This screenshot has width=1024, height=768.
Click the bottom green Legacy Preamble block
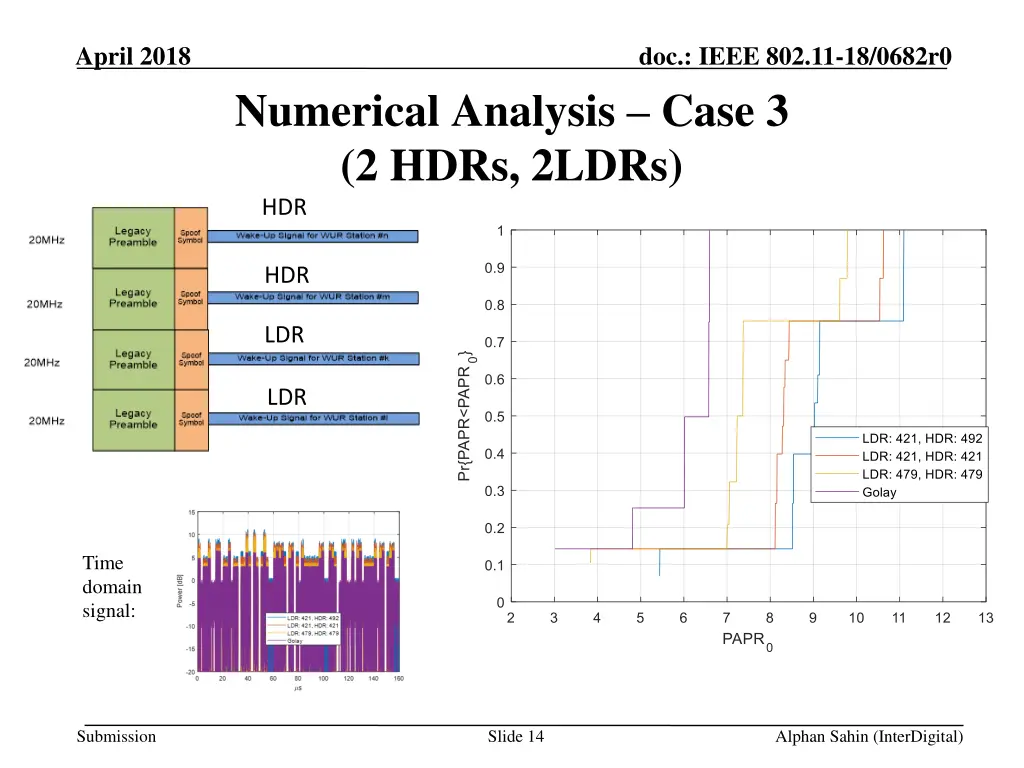(133, 419)
